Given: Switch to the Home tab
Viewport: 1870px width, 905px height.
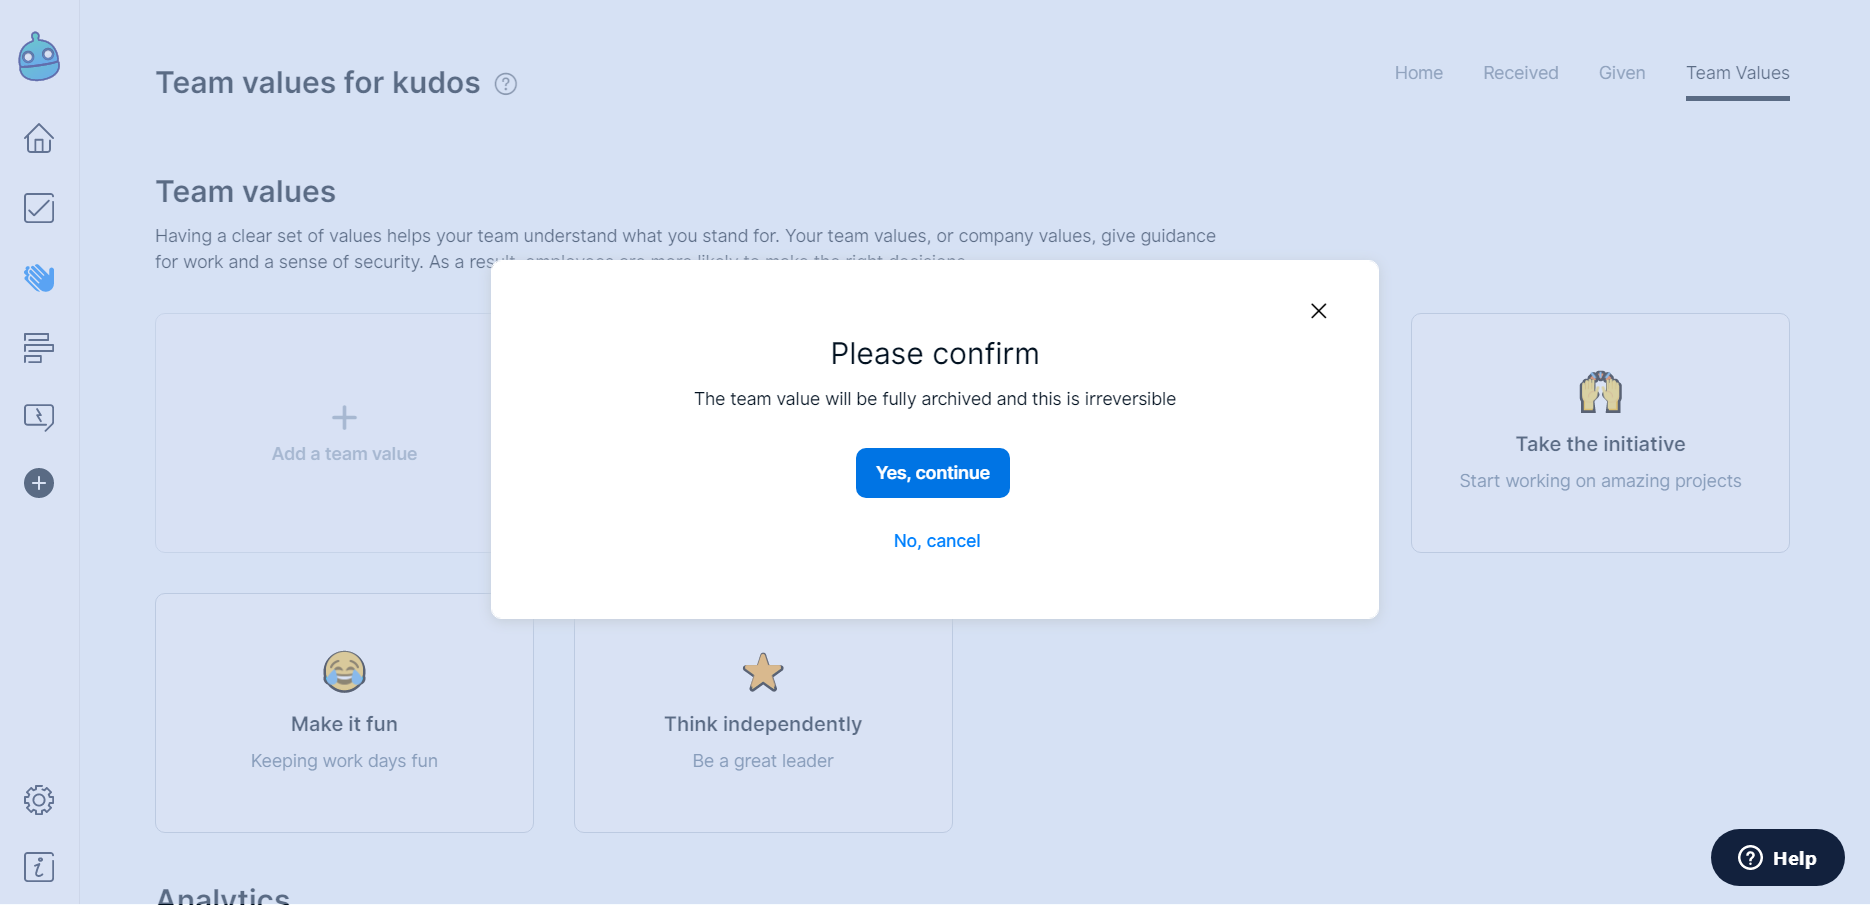Looking at the screenshot, I should tap(1419, 73).
